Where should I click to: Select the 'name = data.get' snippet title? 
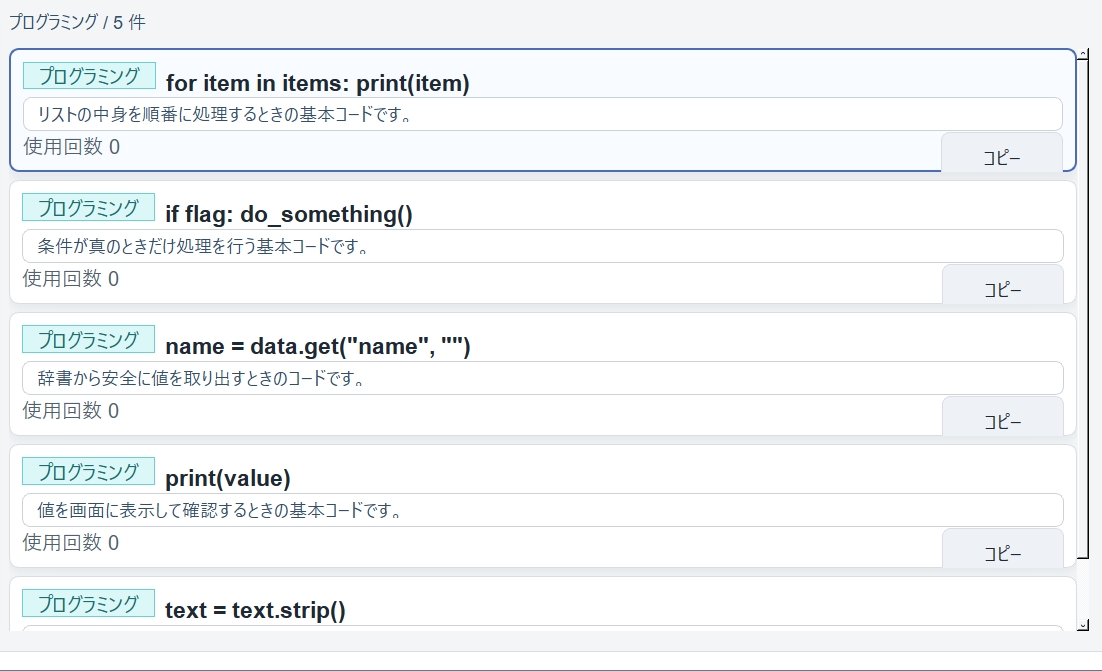click(x=317, y=346)
